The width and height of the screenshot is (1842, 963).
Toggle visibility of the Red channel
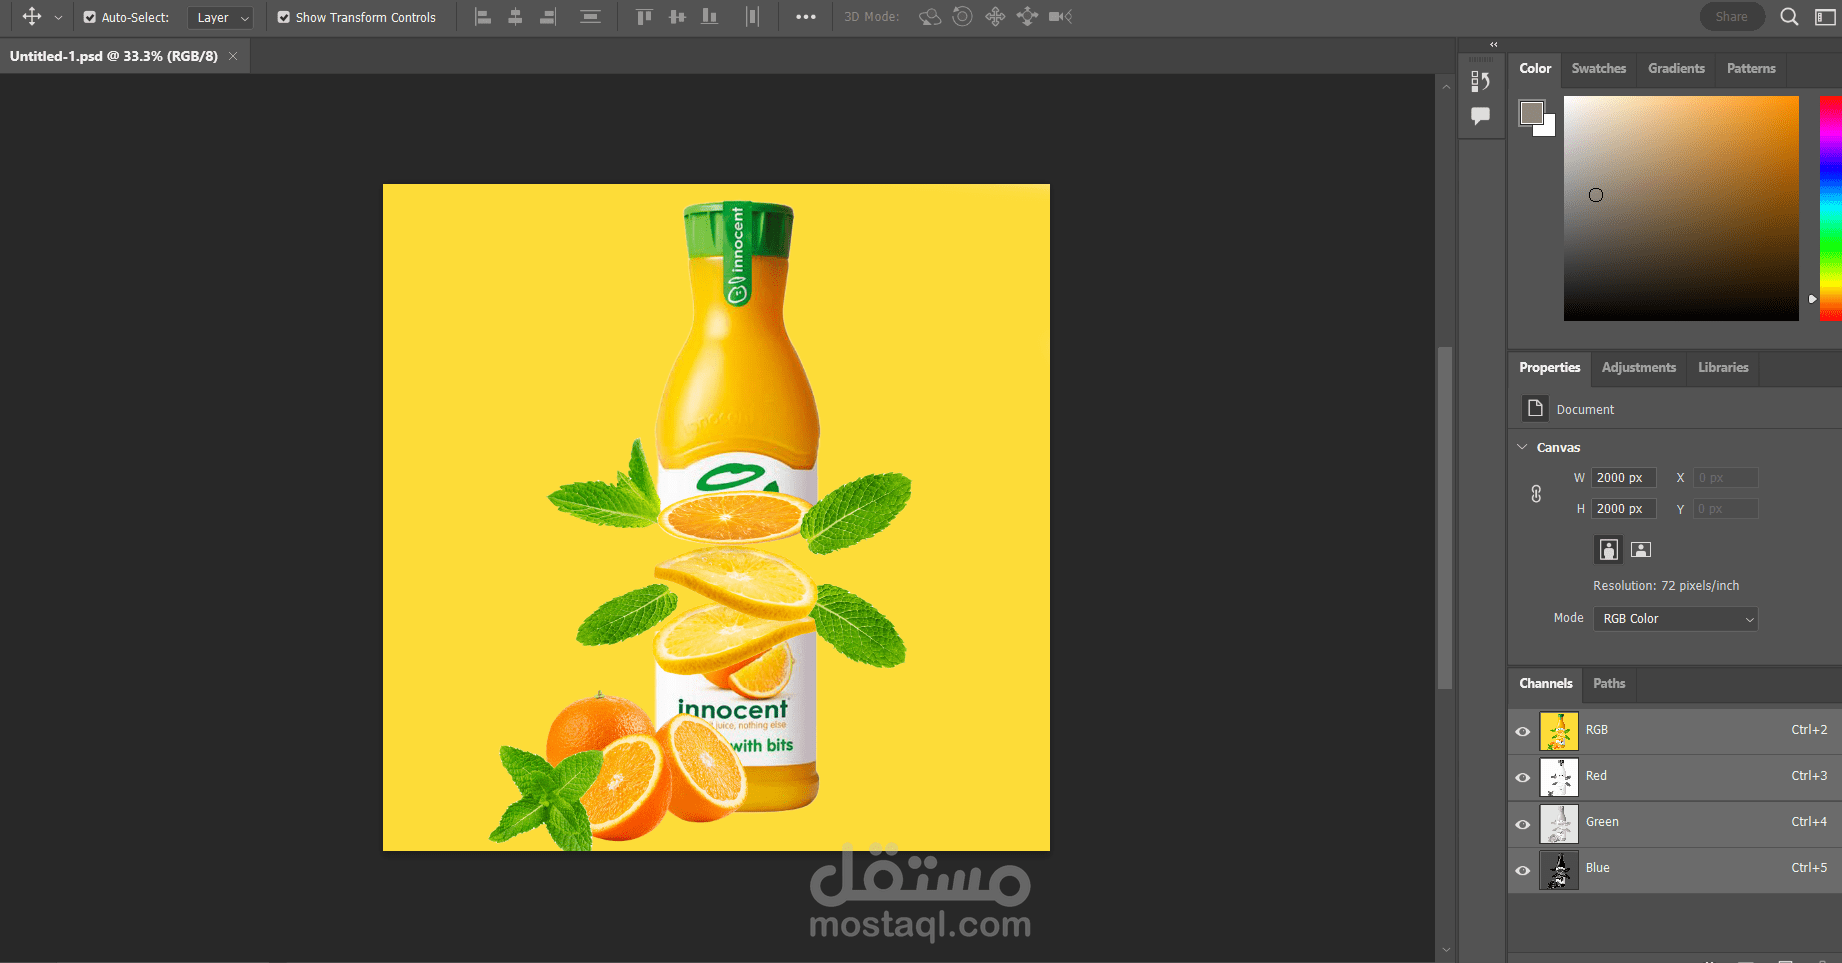(x=1523, y=777)
